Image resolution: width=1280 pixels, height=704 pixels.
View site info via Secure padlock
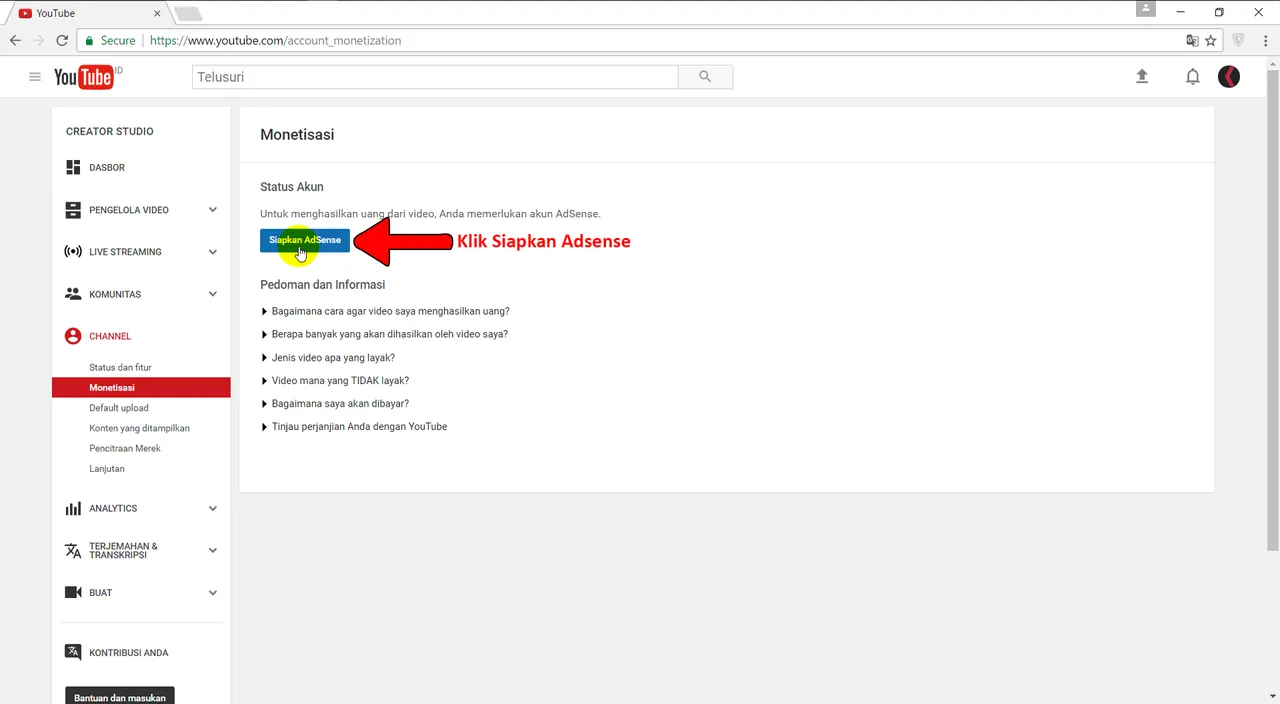pos(109,41)
